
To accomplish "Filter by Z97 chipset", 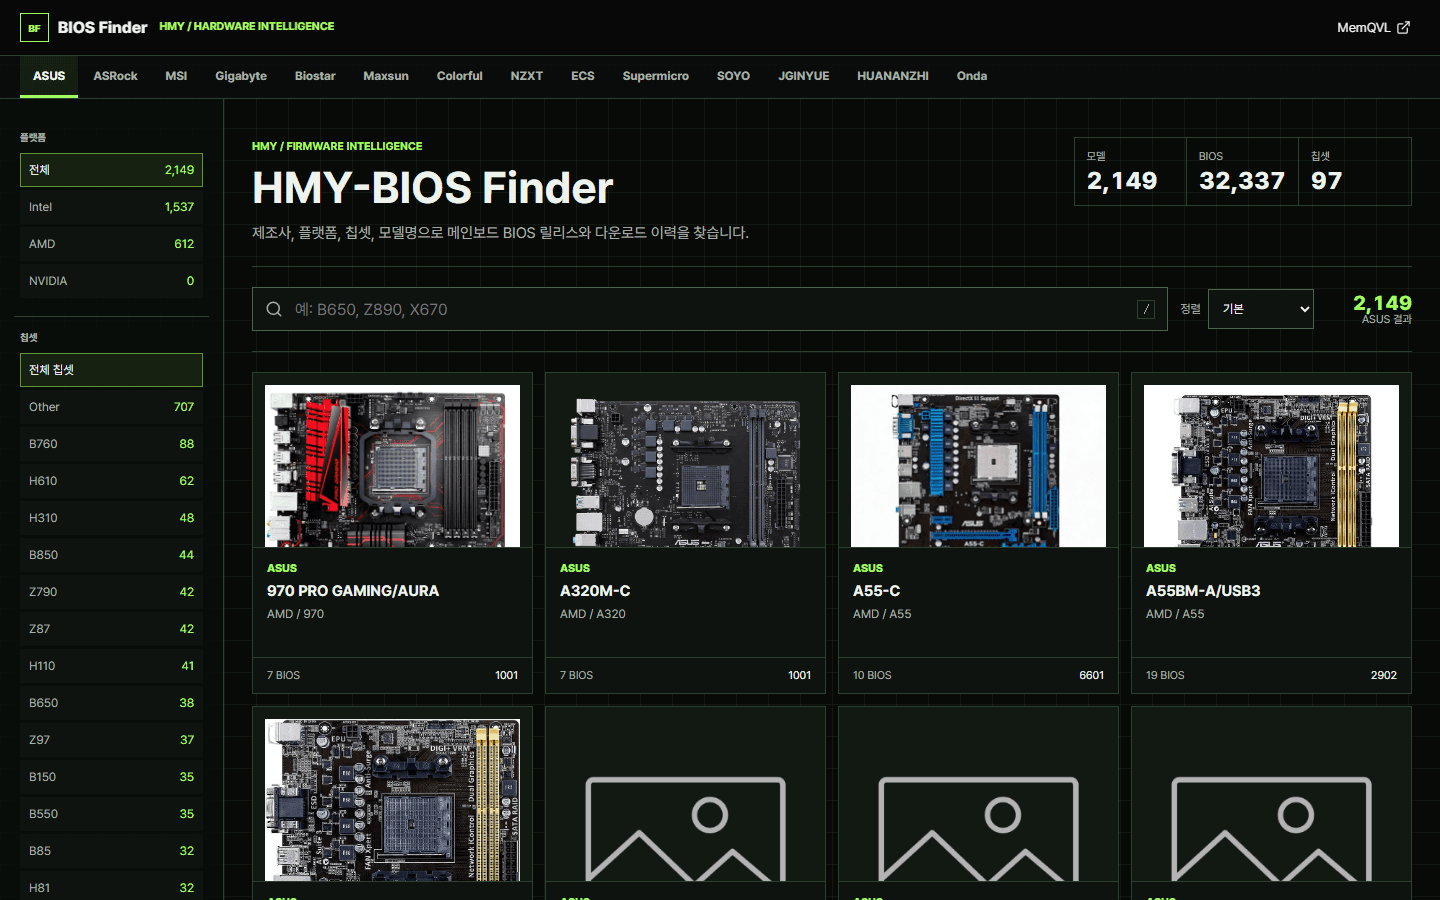I will 111,740.
